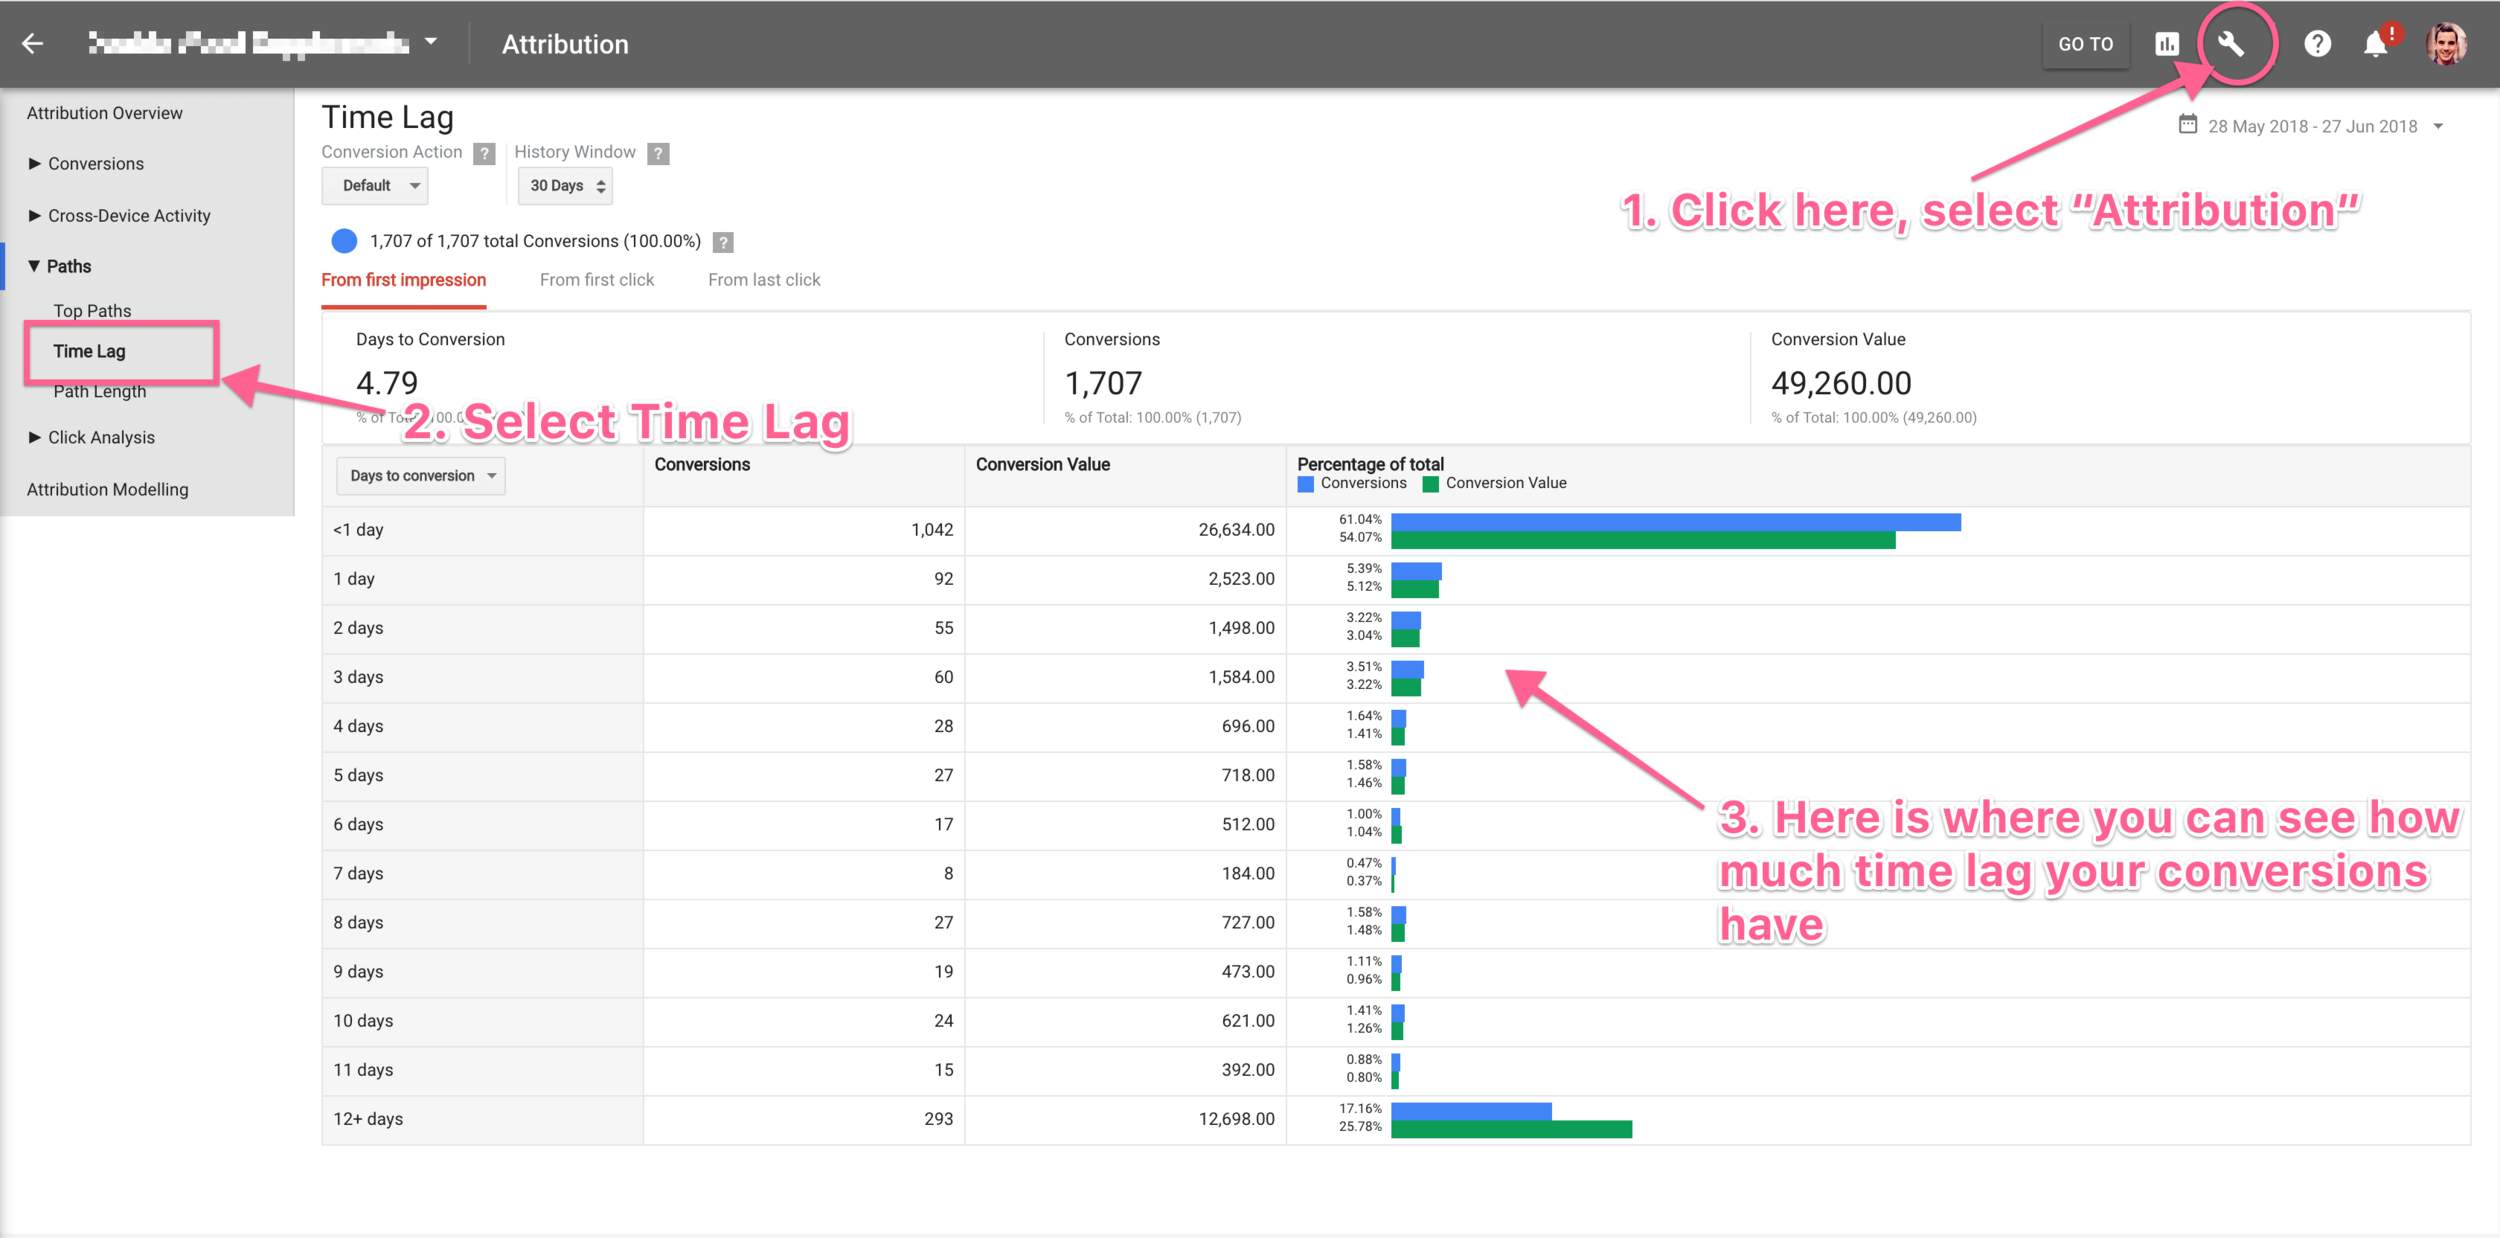Open the Days to conversion dropdown

click(421, 476)
